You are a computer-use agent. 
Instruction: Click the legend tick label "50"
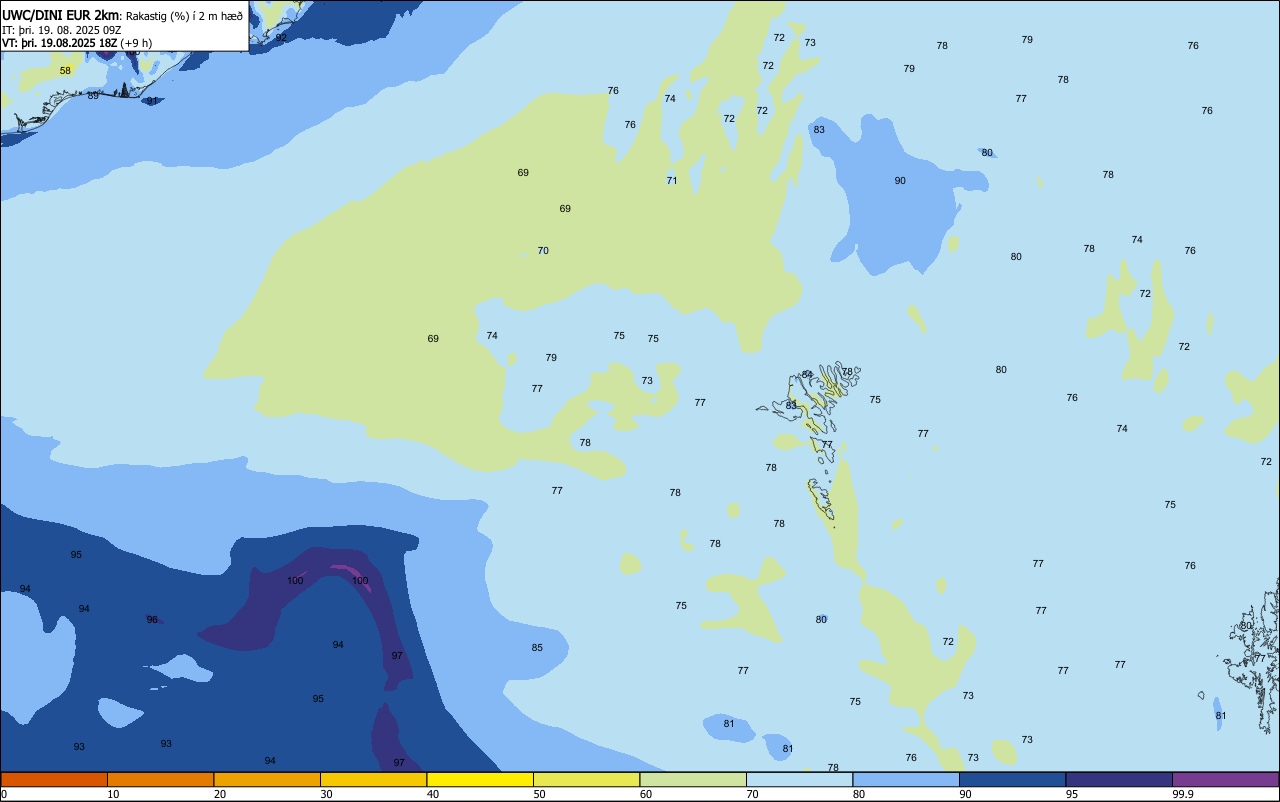pos(539,794)
